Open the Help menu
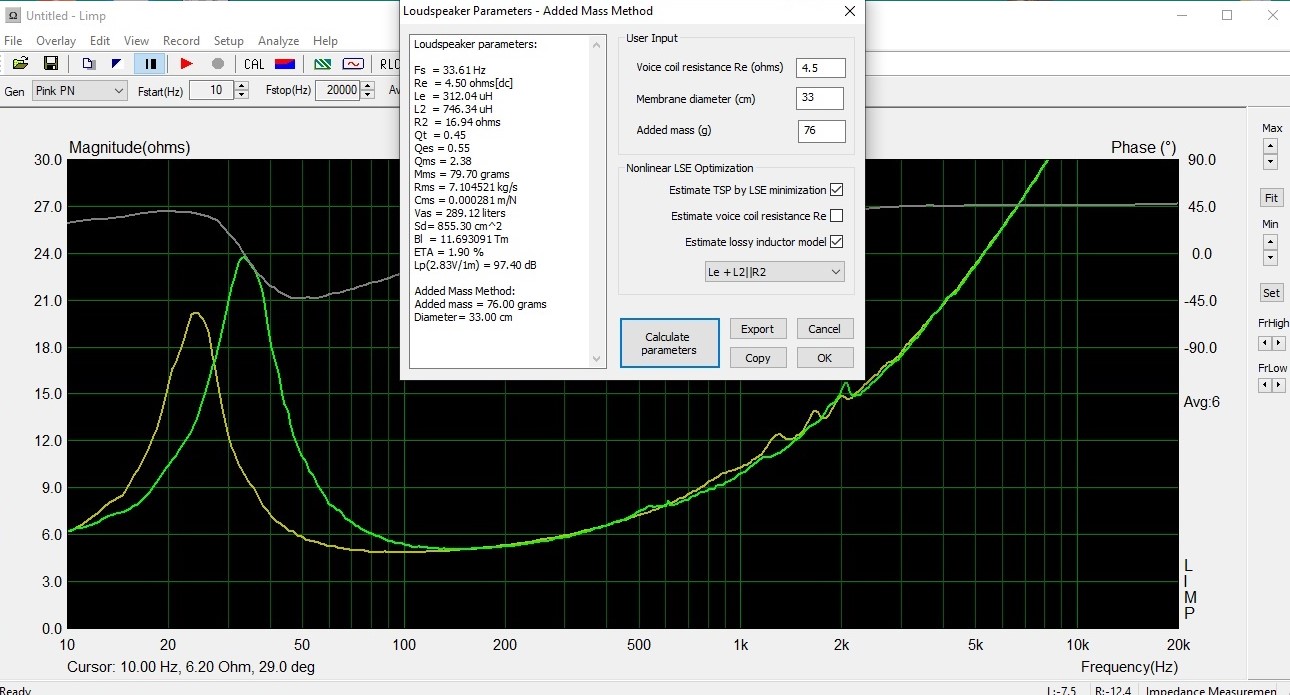This screenshot has width=1290, height=695. pos(325,41)
